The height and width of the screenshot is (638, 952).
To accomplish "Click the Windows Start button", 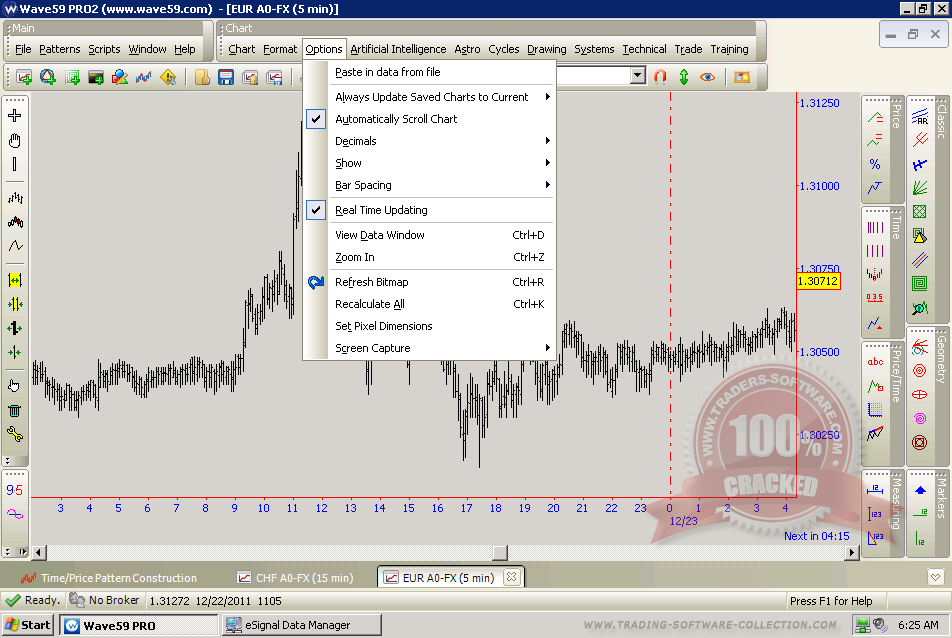I will (28, 625).
